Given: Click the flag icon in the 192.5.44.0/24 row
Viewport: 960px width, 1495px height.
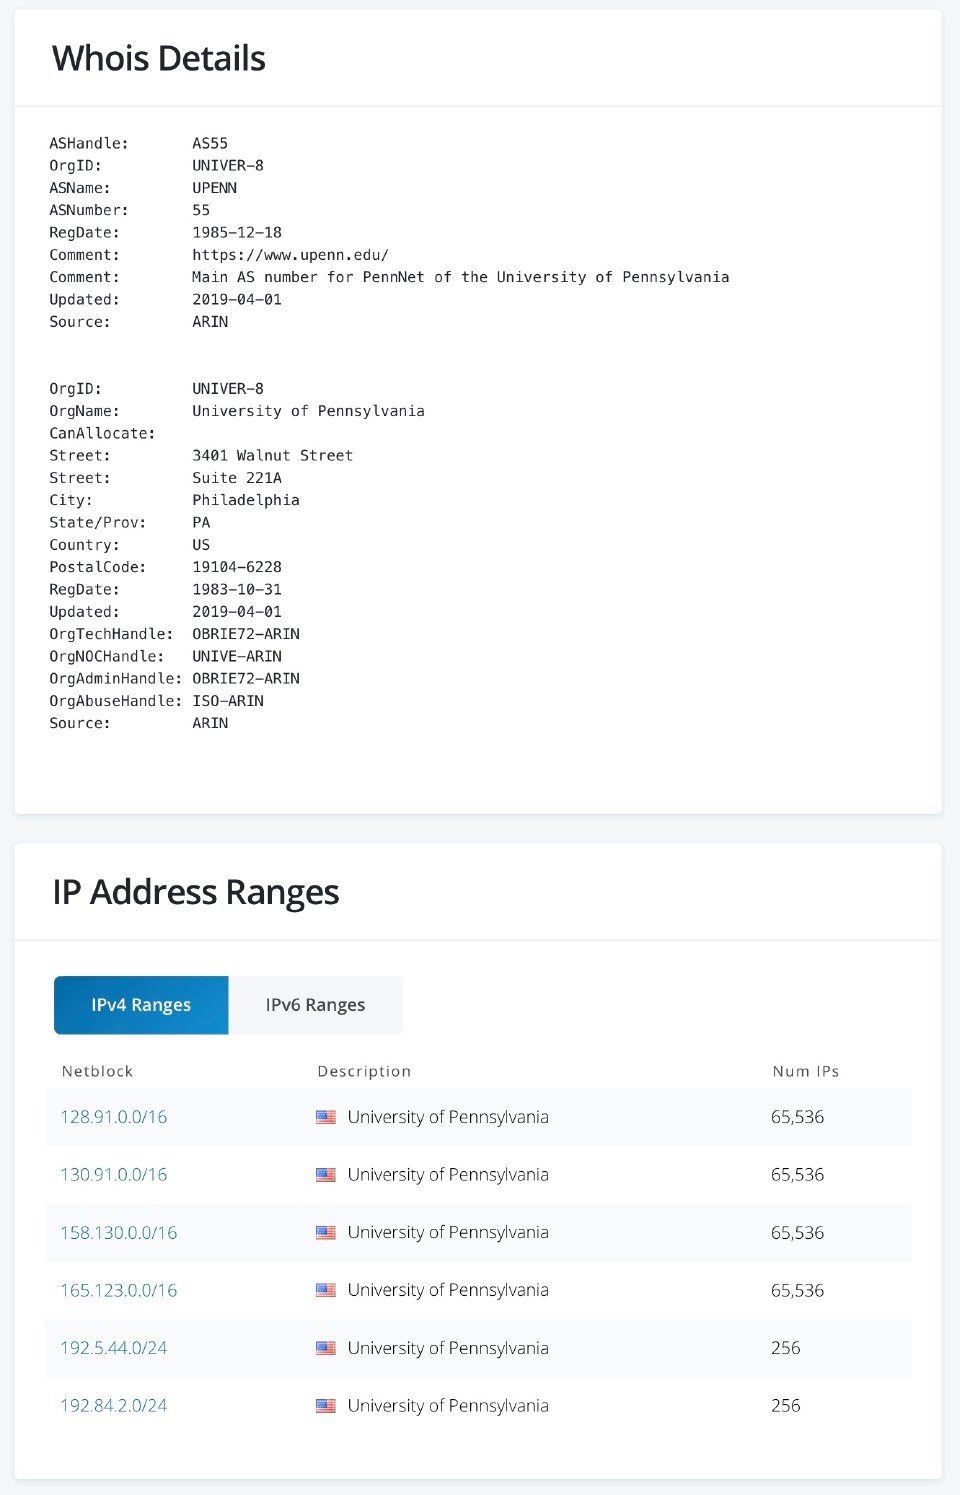Looking at the screenshot, I should coord(326,1348).
